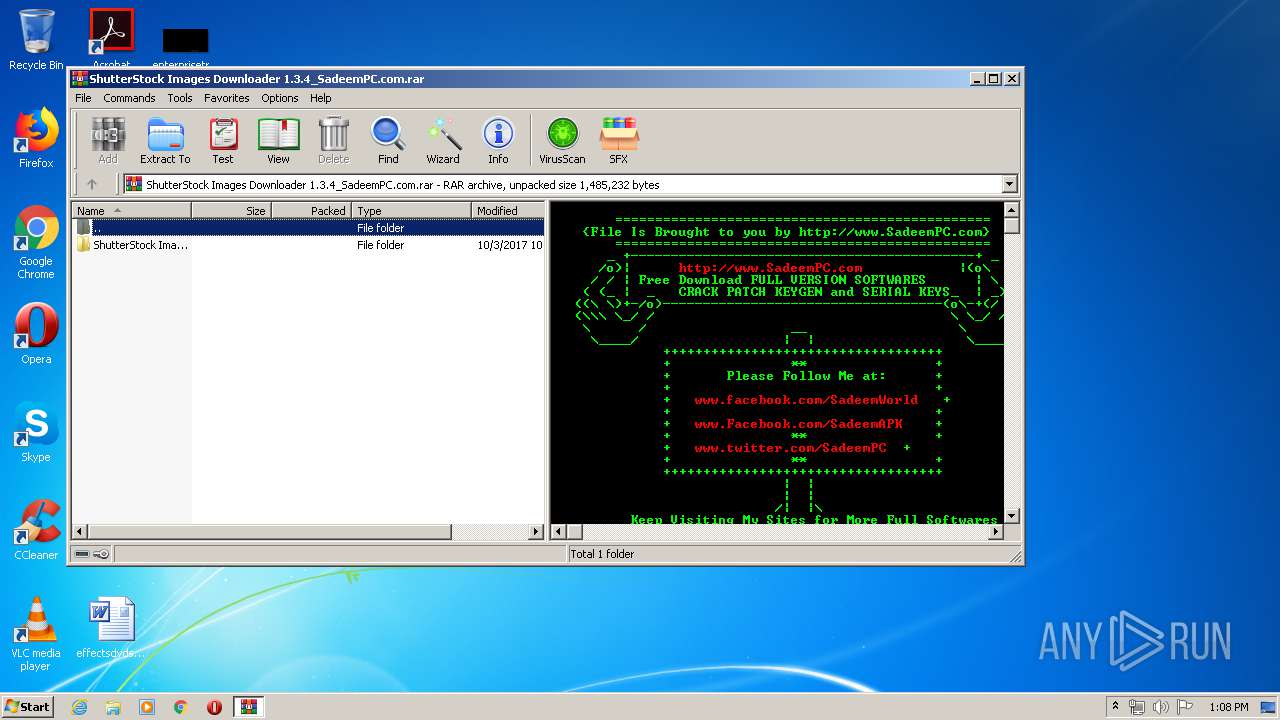Click the Delete trash icon
Viewport: 1280px width, 720px height.
tap(333, 140)
